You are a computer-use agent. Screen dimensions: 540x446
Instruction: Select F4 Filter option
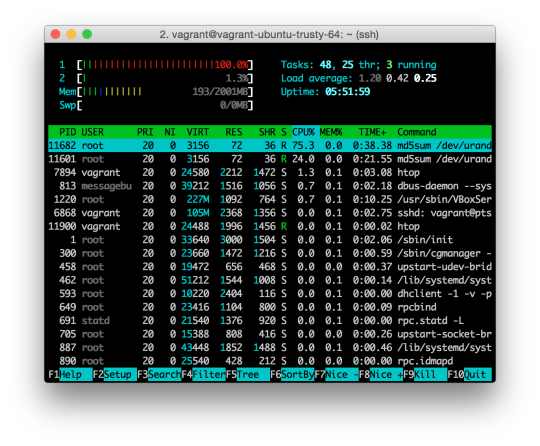[x=203, y=374]
